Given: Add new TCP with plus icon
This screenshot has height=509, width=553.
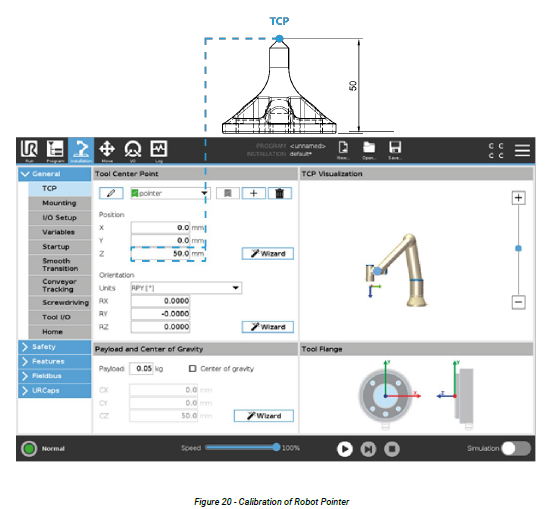Looking at the screenshot, I should (x=254, y=193).
